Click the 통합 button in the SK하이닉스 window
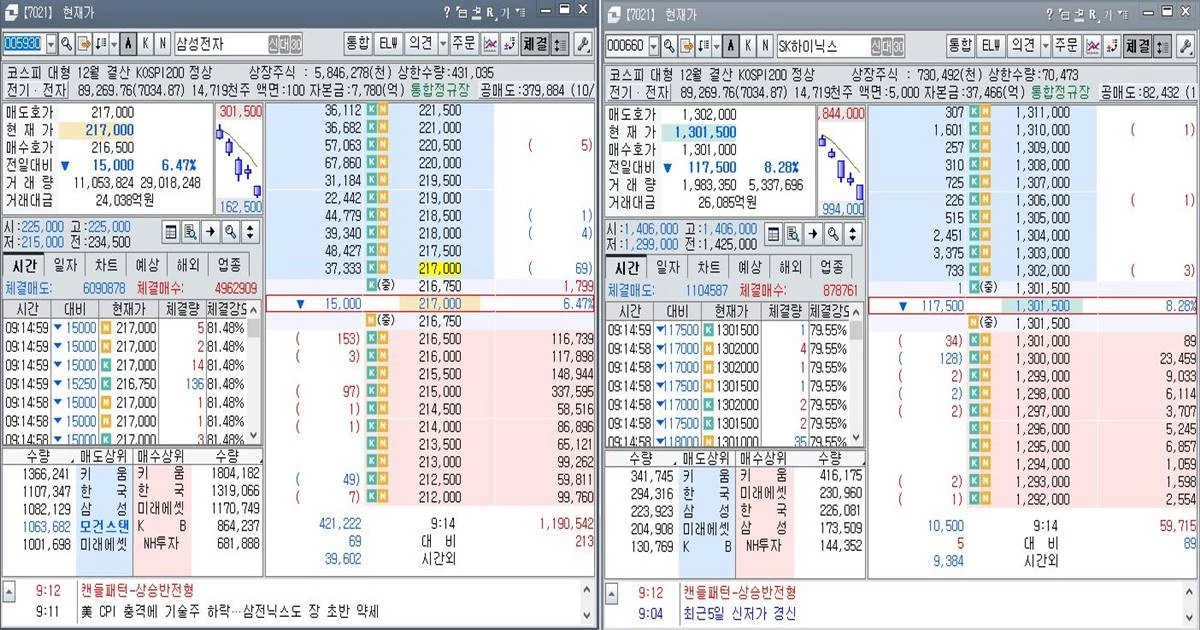 pos(961,45)
